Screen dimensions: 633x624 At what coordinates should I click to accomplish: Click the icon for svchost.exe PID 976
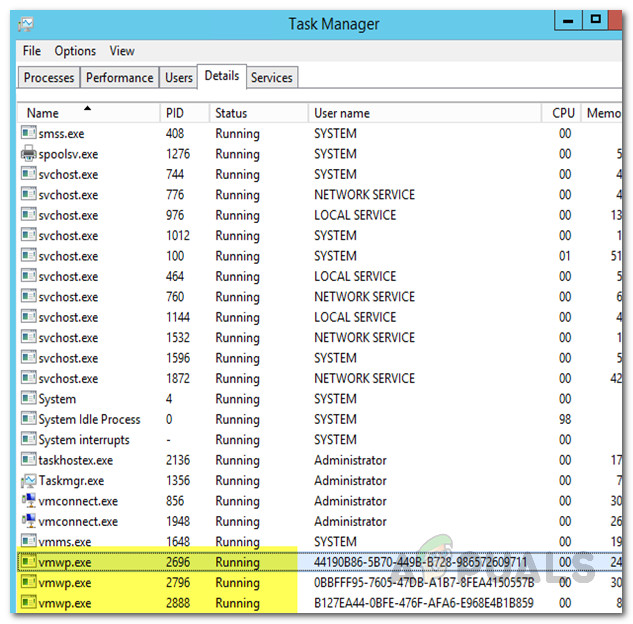tap(29, 214)
